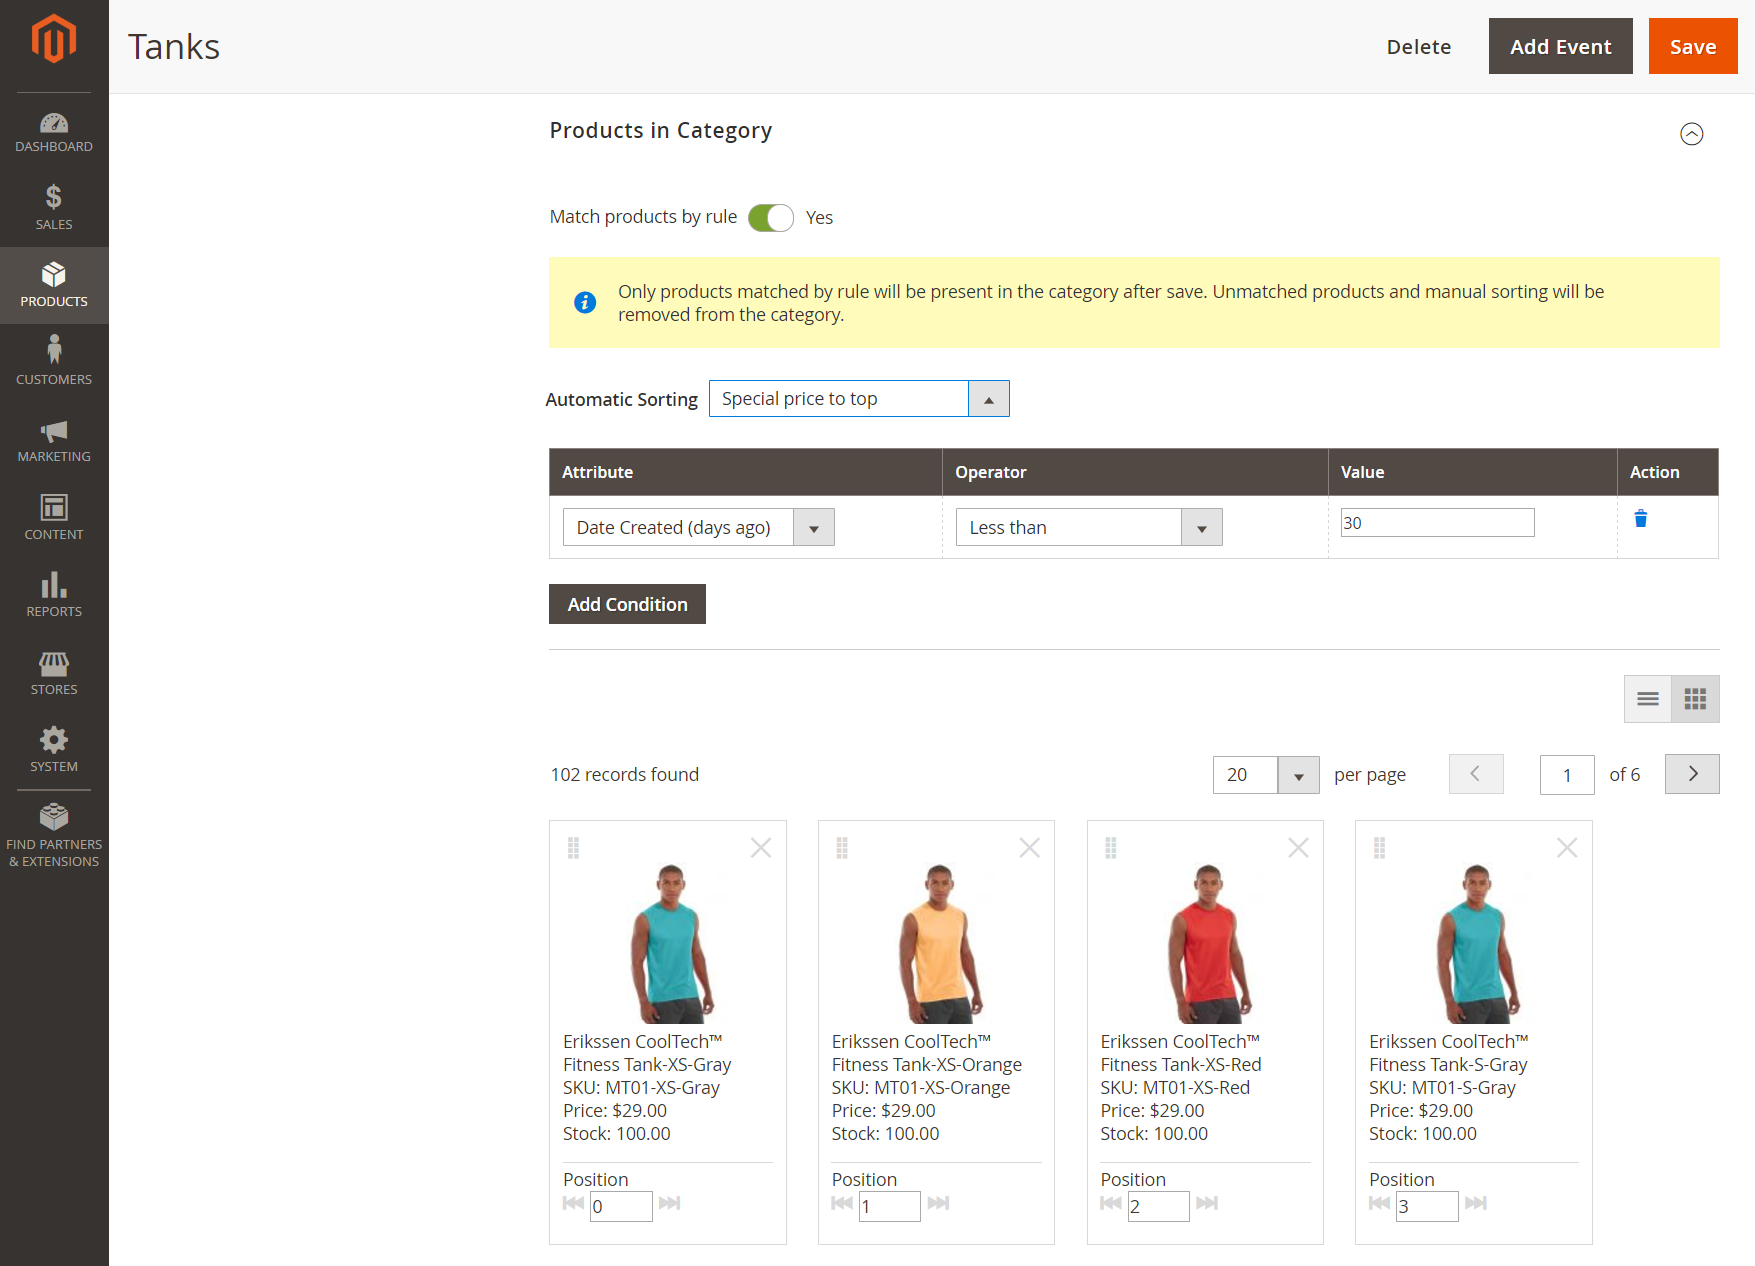Open the Customers sidebar section
This screenshot has height=1266, width=1755.
(54, 360)
